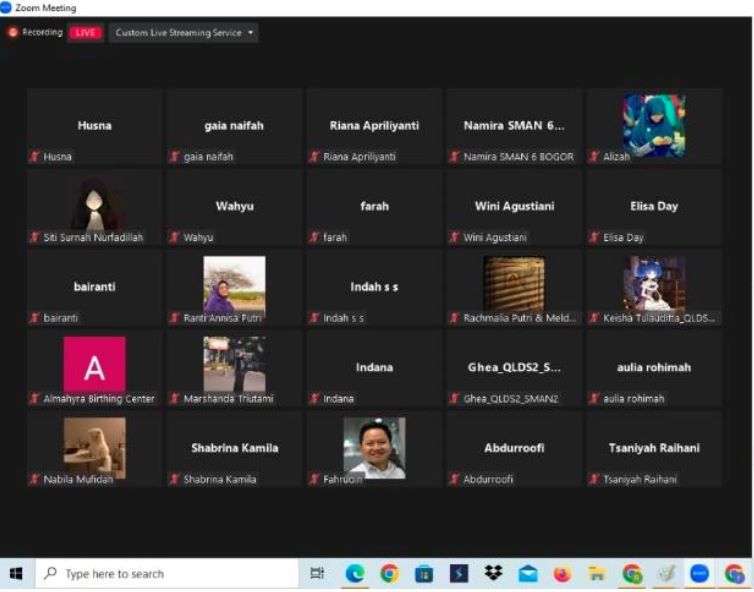Select Fahrudin's participant photo tile

pos(374,446)
